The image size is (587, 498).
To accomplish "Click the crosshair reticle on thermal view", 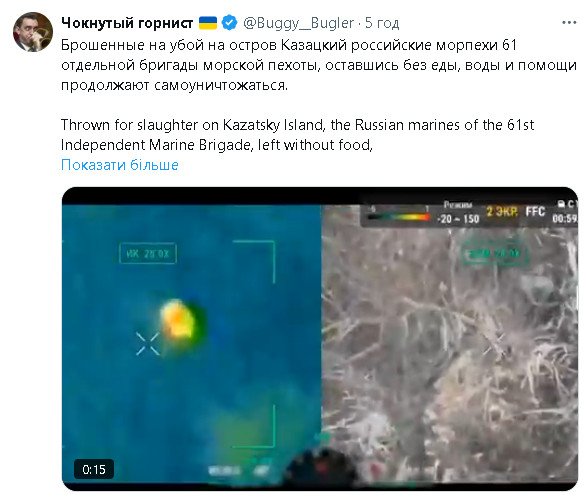I will [148, 343].
